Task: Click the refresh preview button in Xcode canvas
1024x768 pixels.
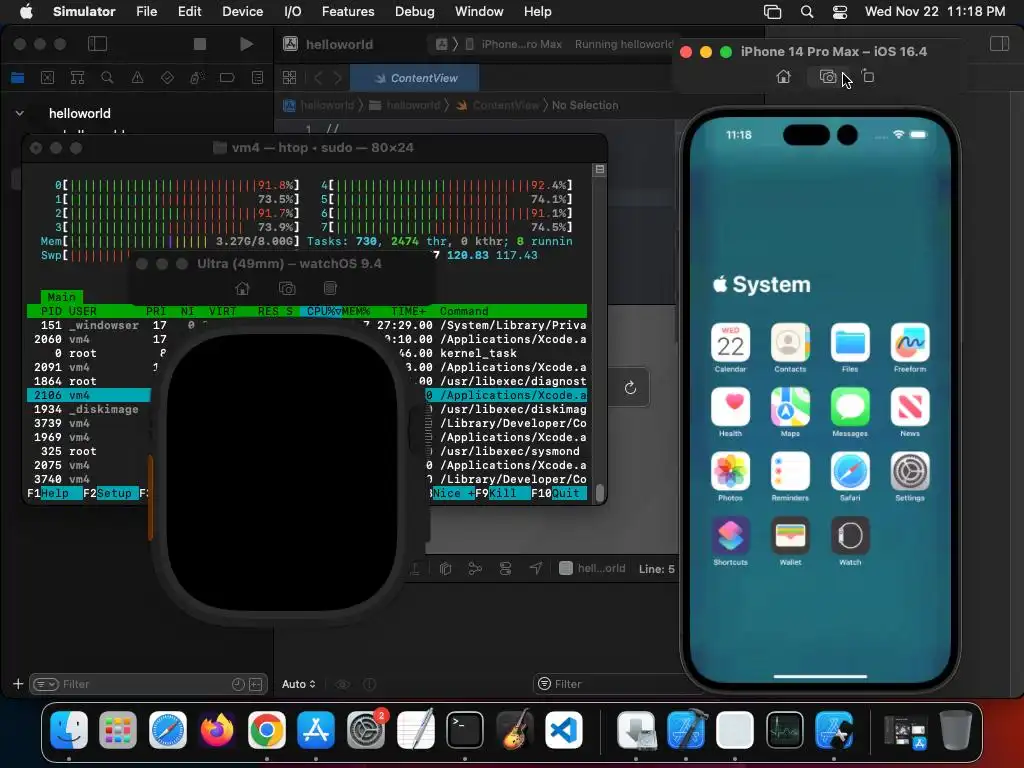Action: [x=630, y=387]
